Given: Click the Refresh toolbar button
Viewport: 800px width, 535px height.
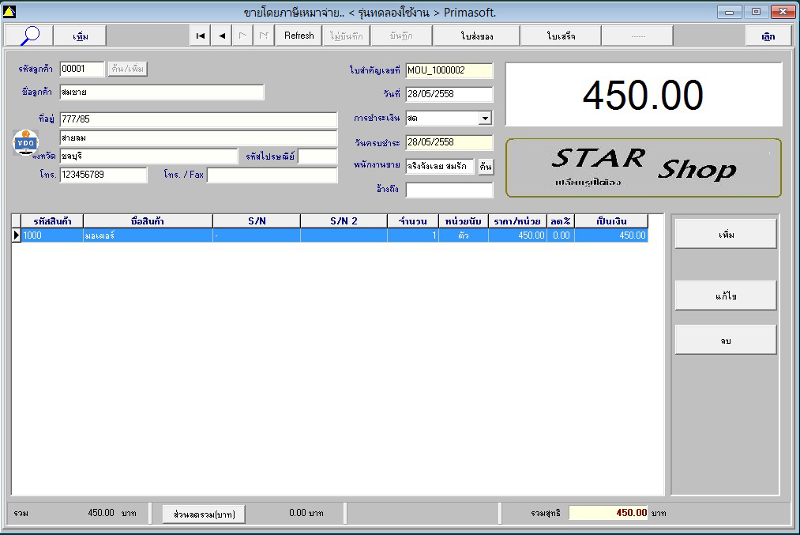Looking at the screenshot, I should (299, 36).
